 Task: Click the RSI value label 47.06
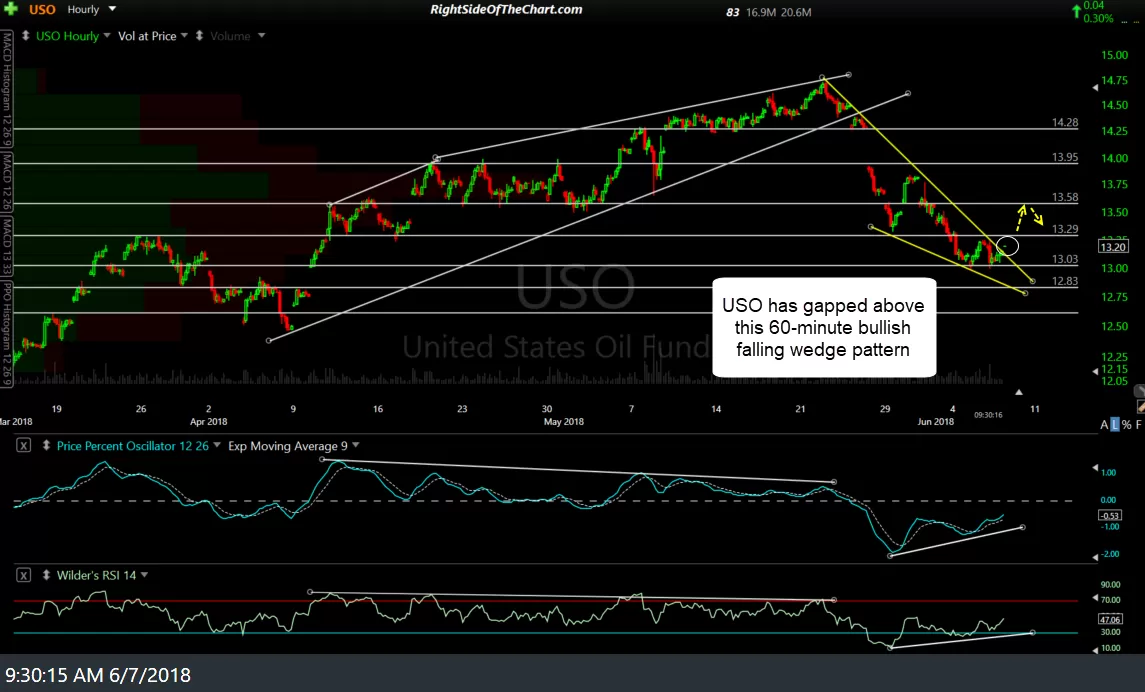pyautogui.click(x=1110, y=619)
